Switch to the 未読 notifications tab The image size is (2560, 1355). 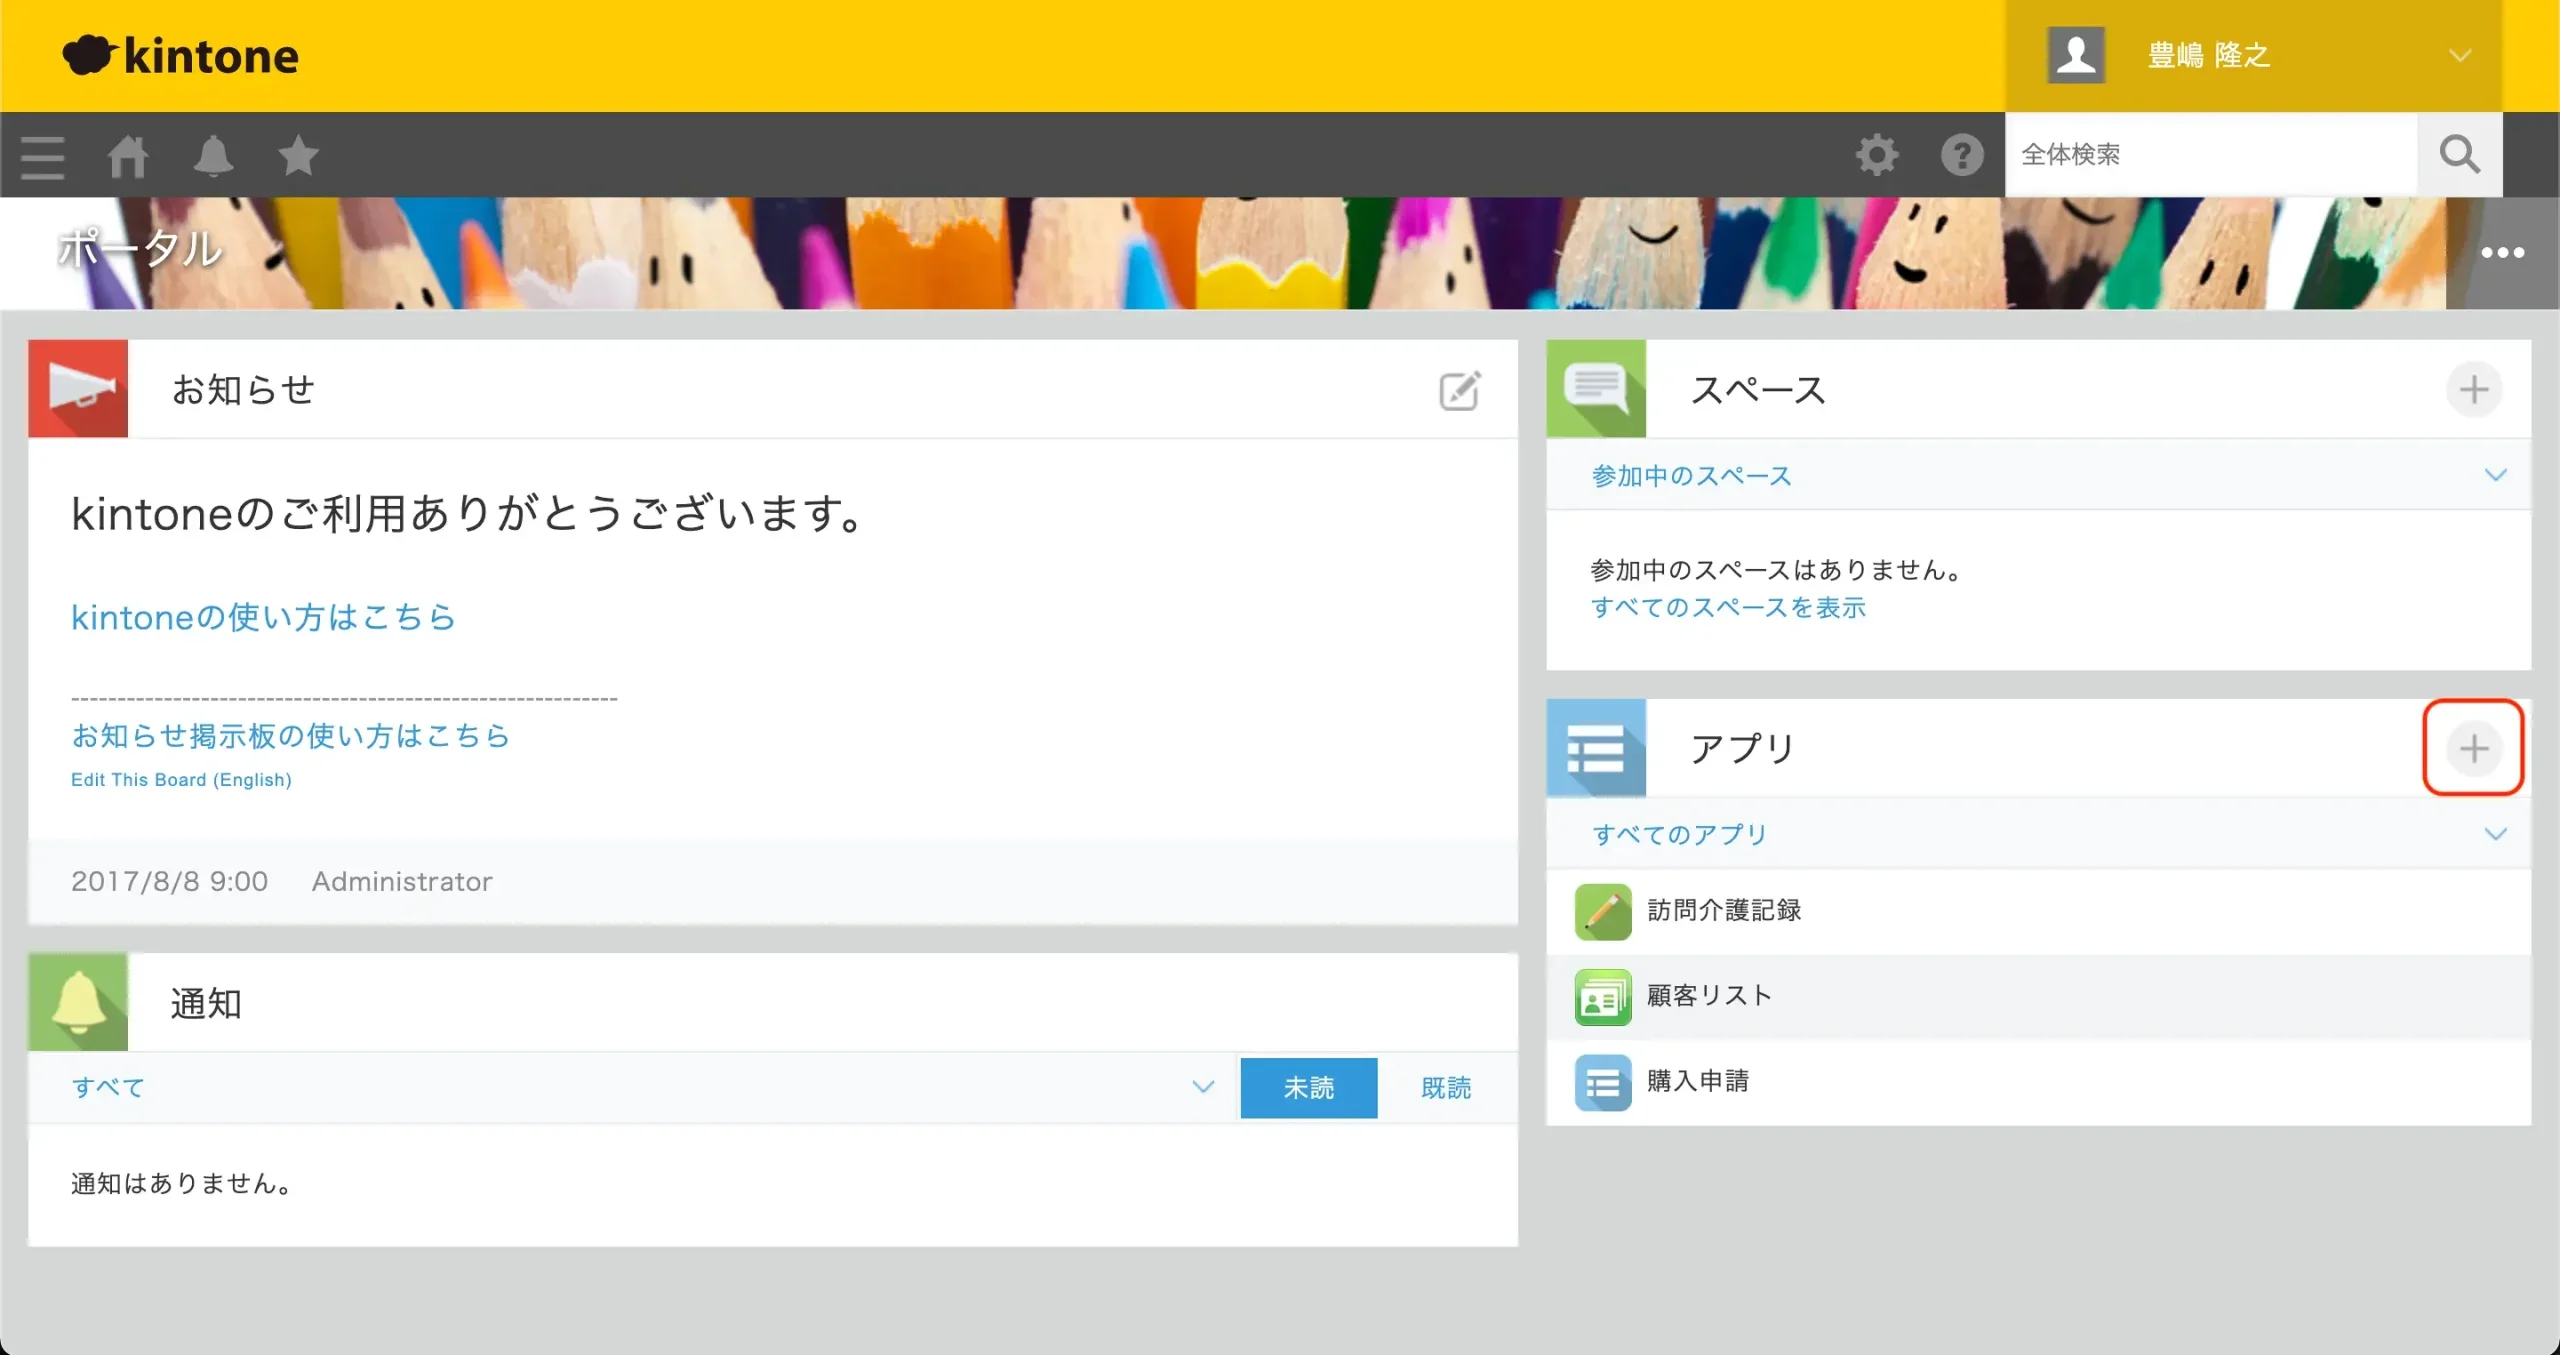point(1308,1088)
